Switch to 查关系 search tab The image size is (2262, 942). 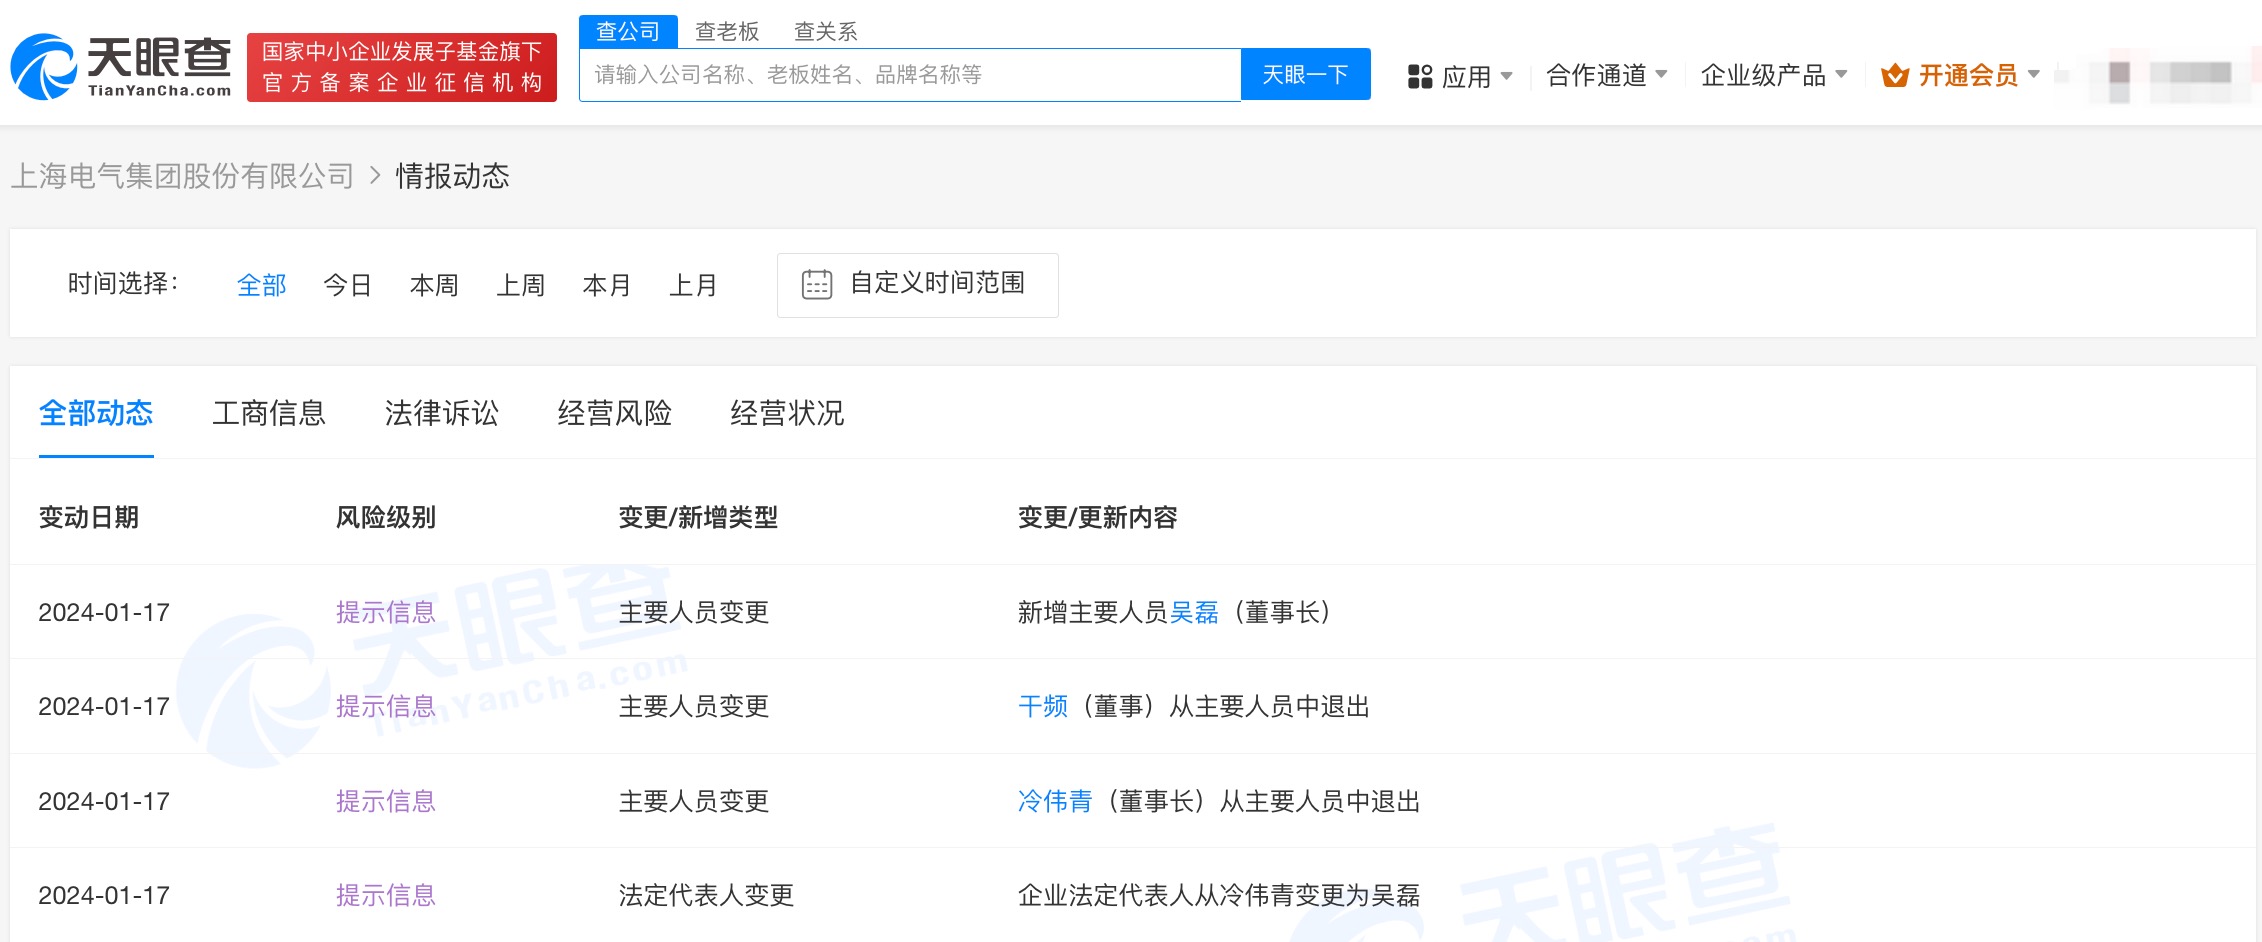tap(825, 32)
